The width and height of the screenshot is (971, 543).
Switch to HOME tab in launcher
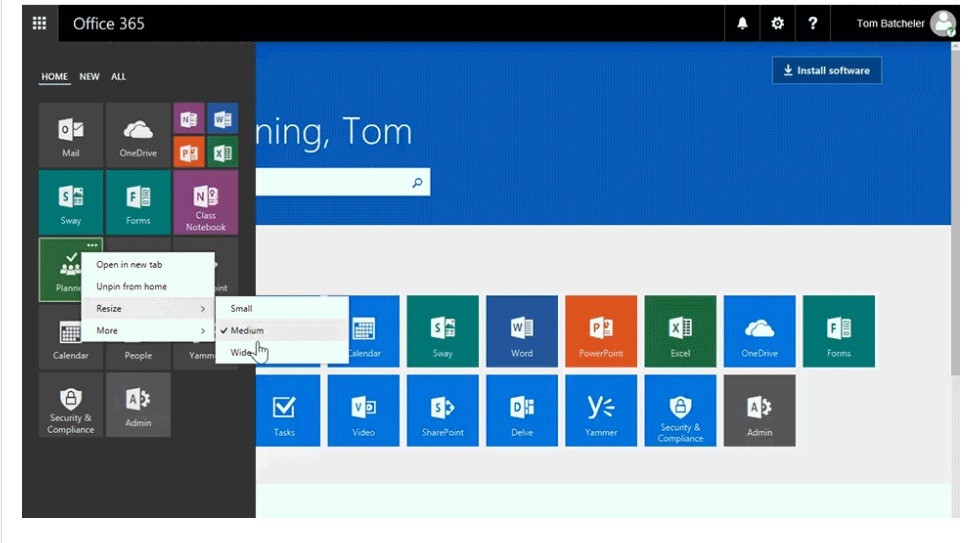click(54, 77)
